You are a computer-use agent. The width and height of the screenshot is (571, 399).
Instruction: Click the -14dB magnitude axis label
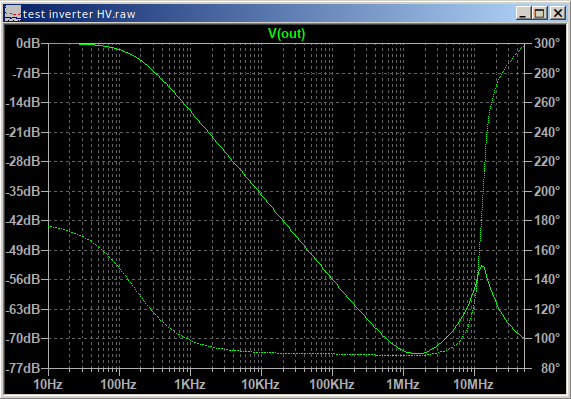(x=23, y=102)
